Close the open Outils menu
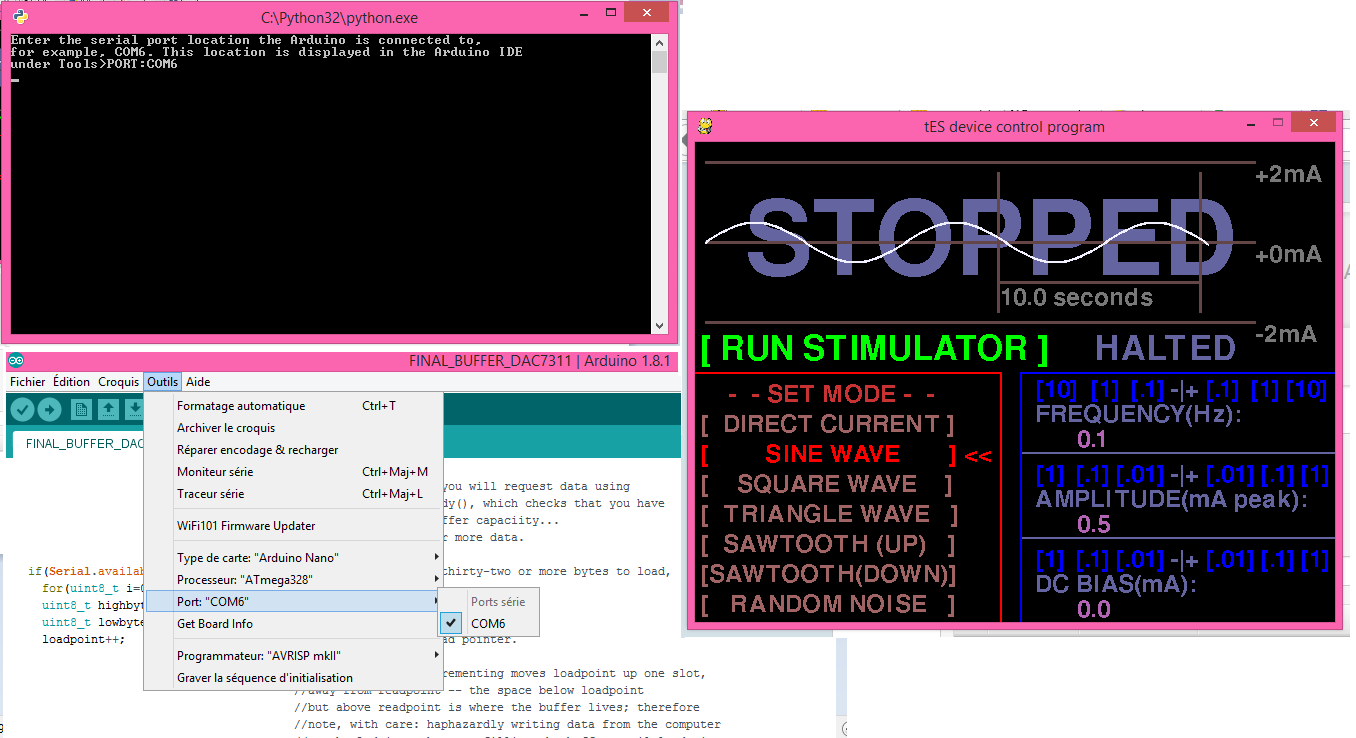1356x738 pixels. coord(162,382)
